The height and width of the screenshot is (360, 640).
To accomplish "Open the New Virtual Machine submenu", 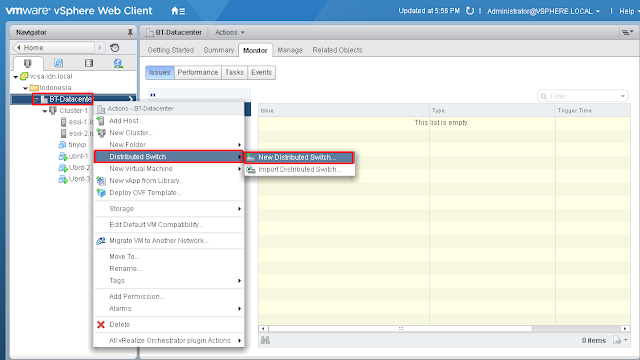I will [x=169, y=169].
